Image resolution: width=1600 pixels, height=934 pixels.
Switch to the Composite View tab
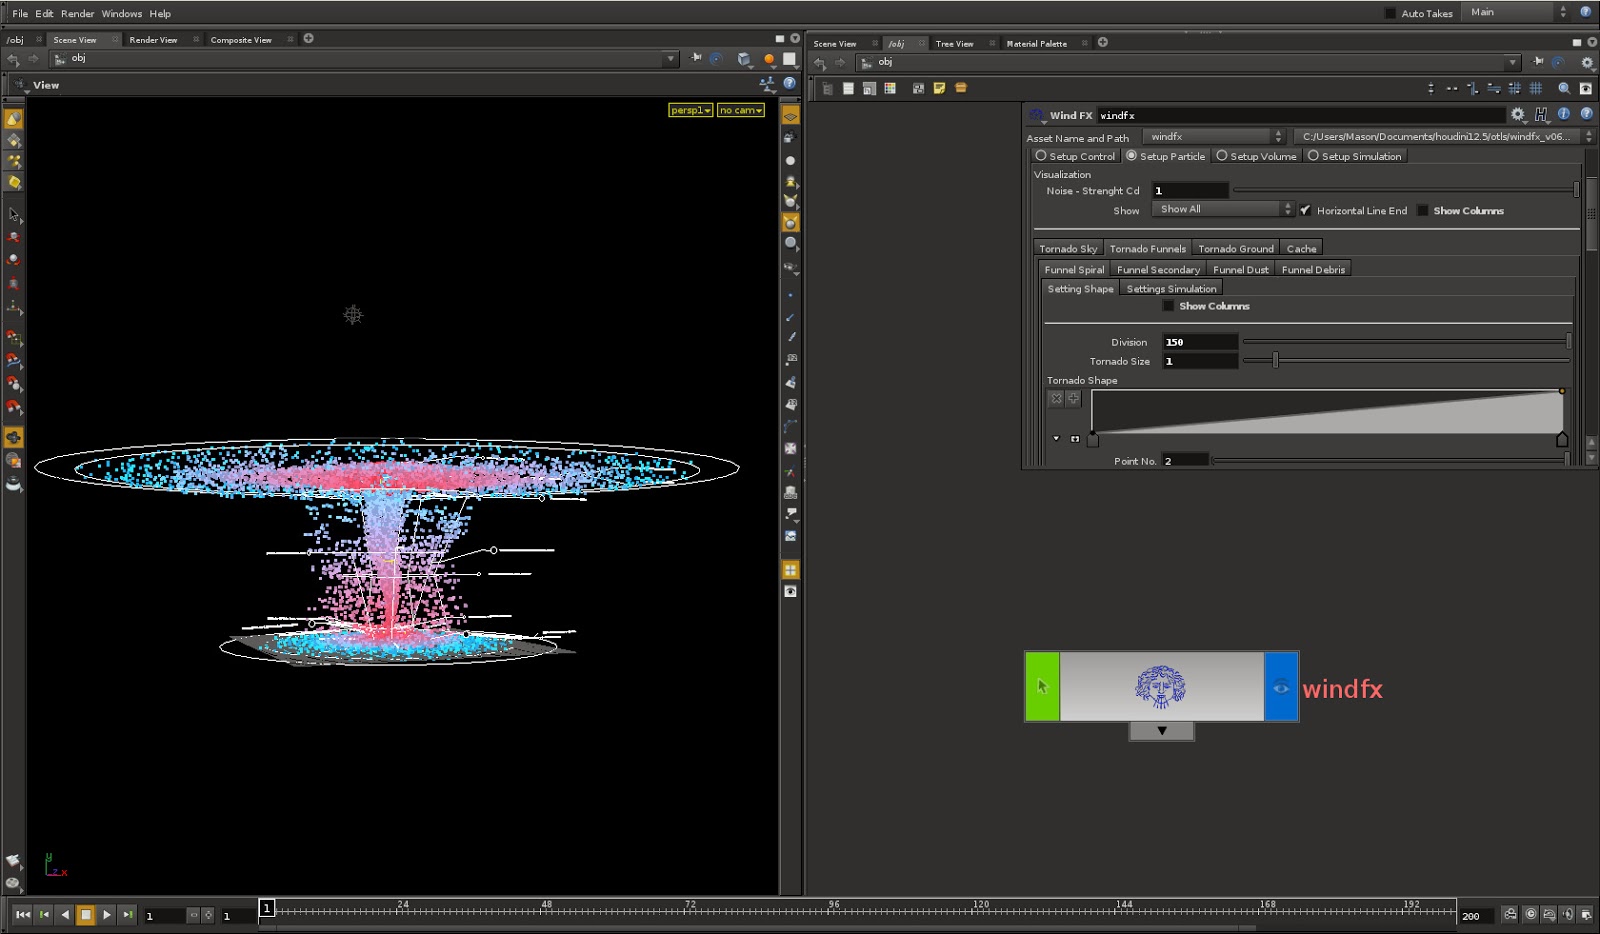[x=241, y=40]
